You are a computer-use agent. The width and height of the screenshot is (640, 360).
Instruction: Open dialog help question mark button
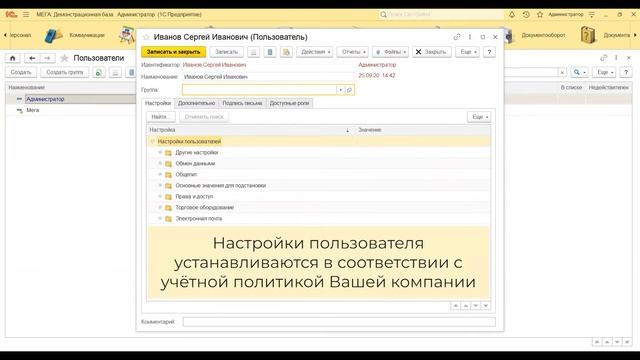pyautogui.click(x=489, y=52)
